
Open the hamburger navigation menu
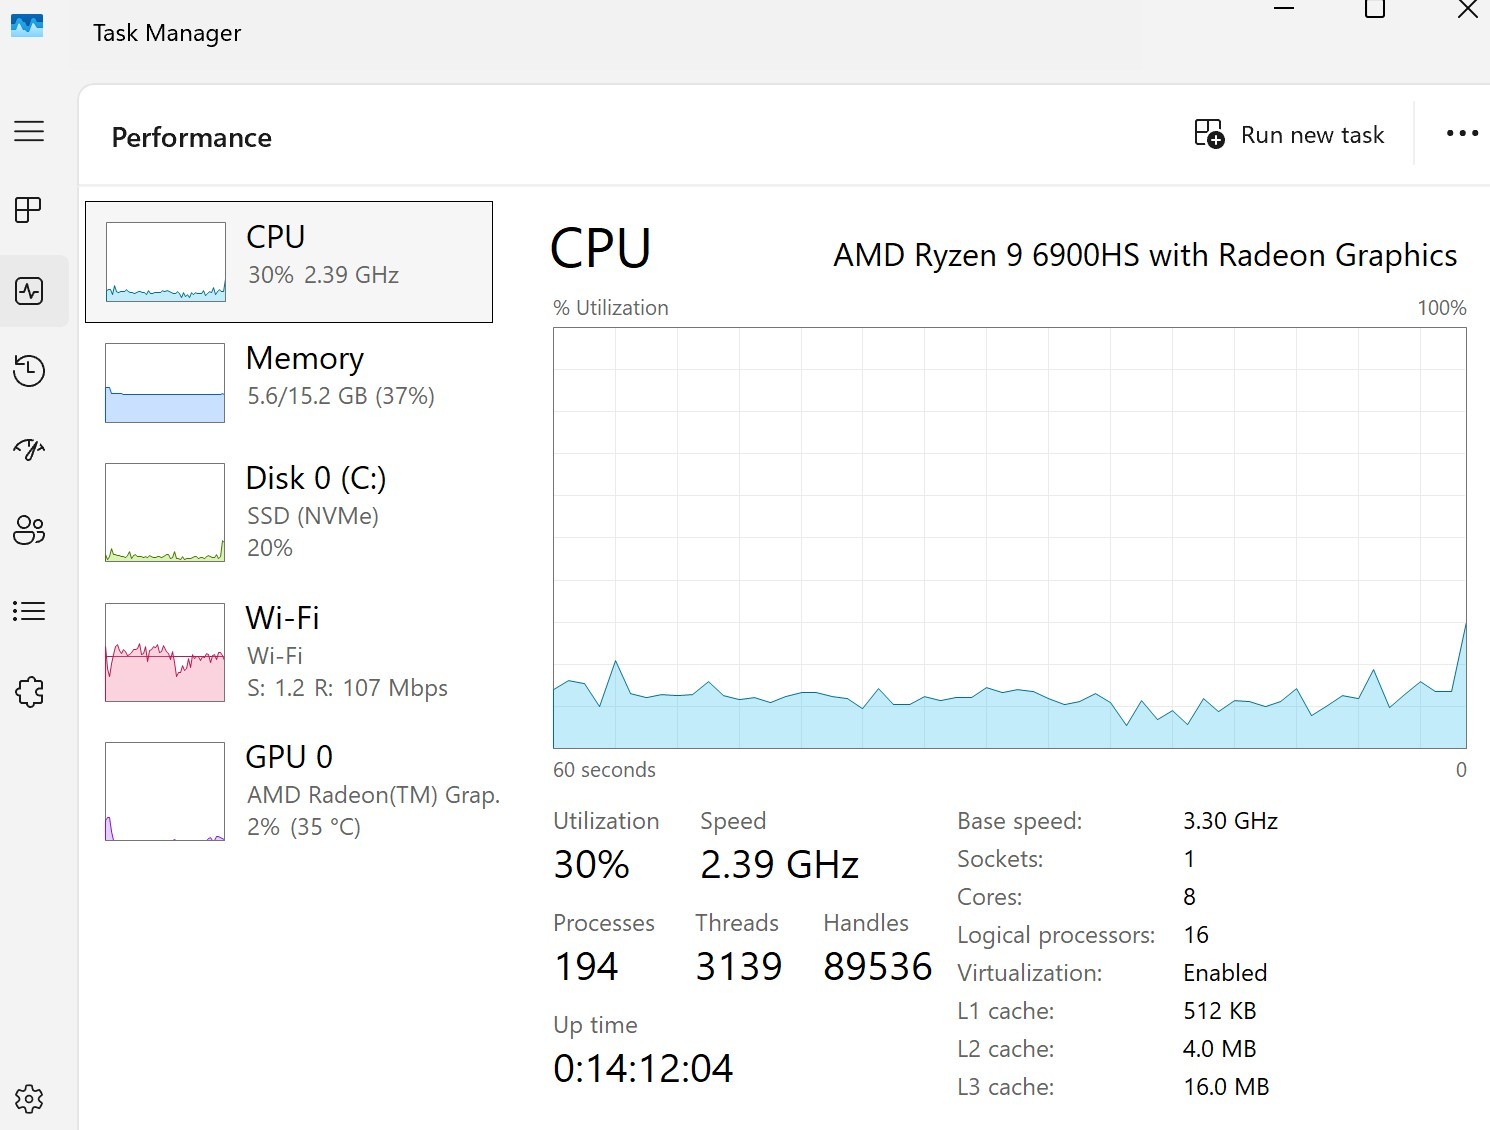[x=29, y=131]
